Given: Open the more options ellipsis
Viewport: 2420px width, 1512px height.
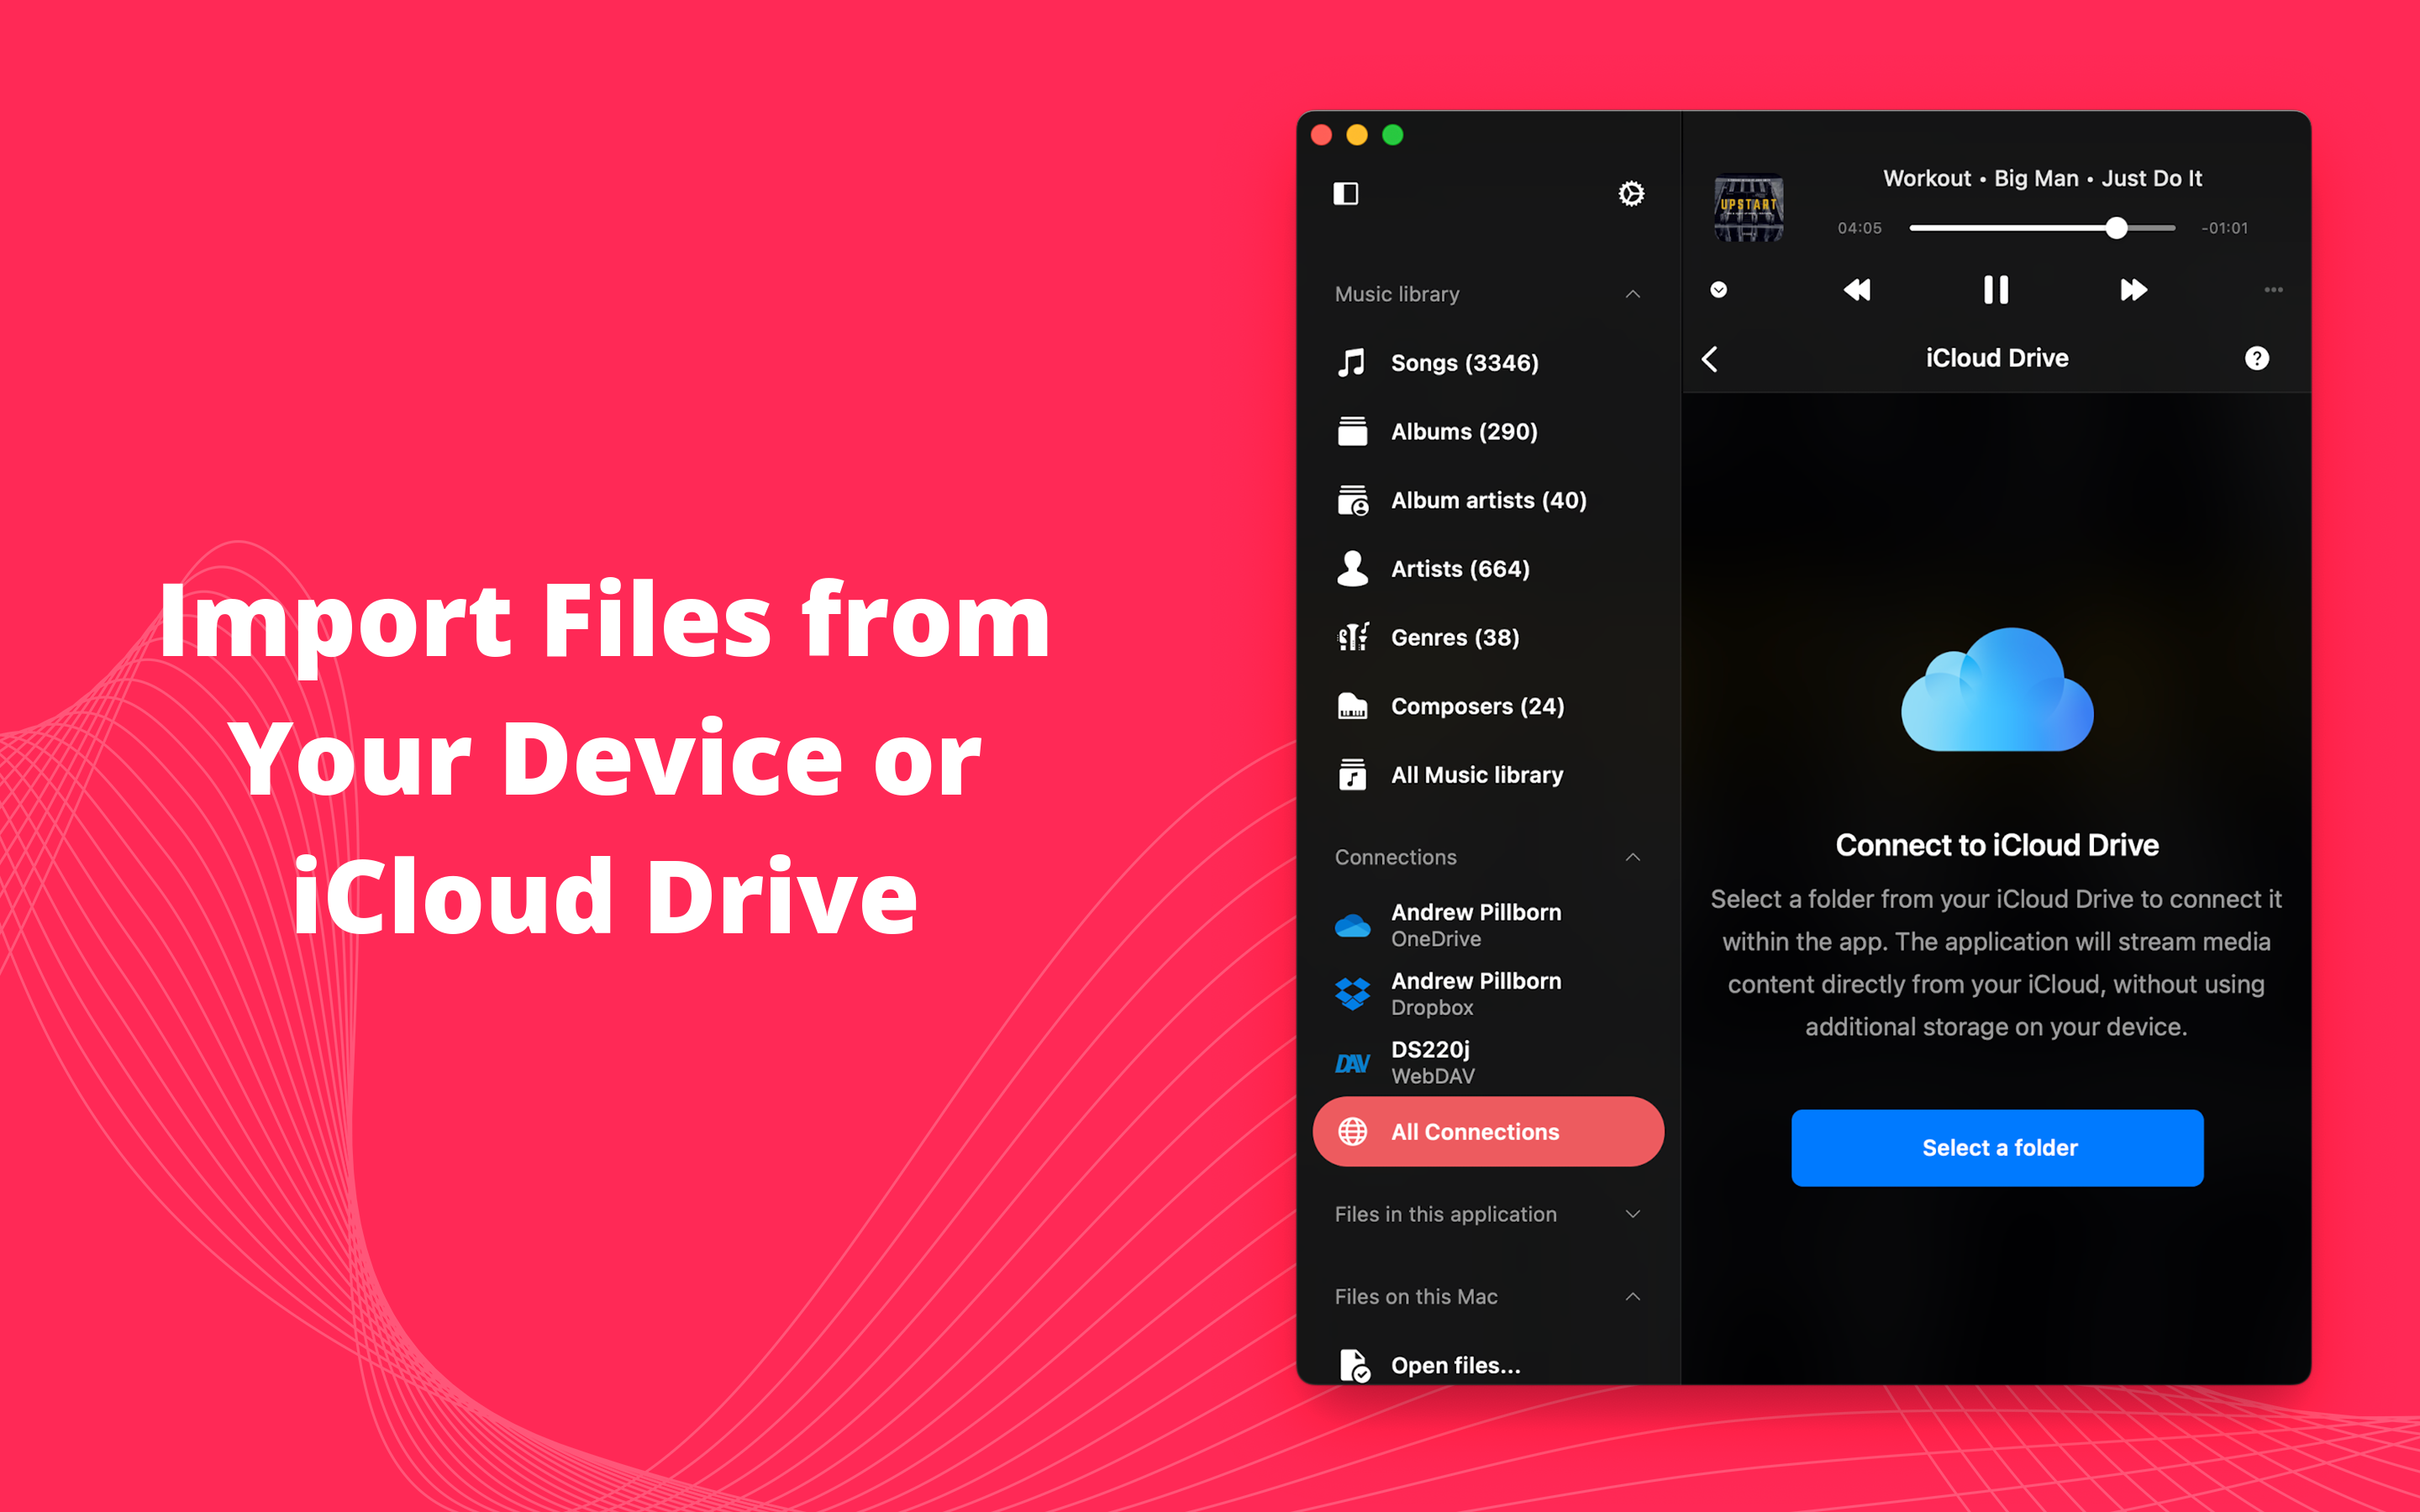Looking at the screenshot, I should point(2273,290).
